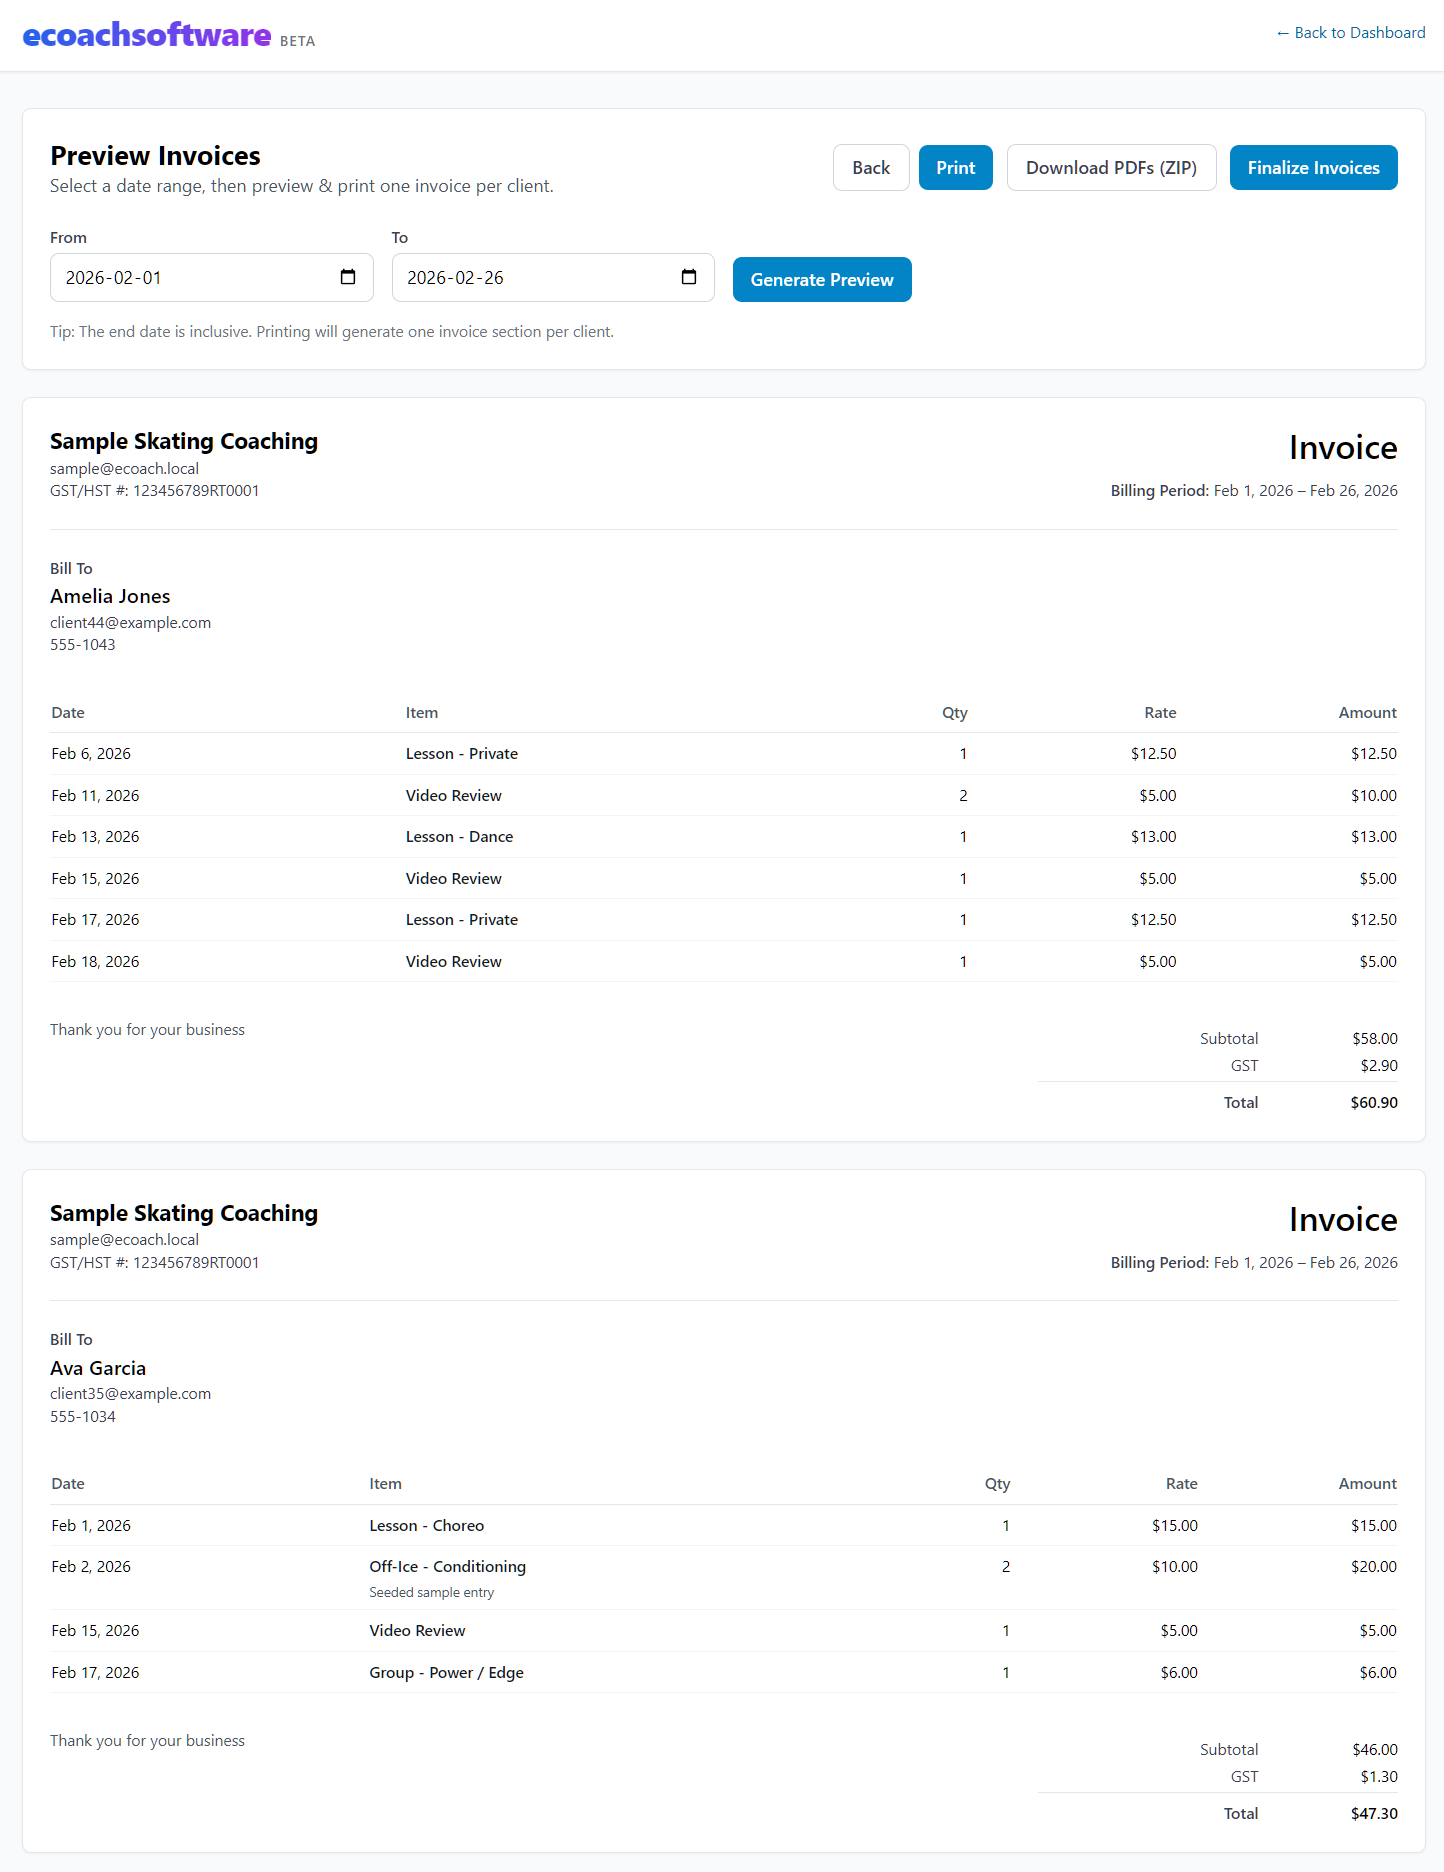
Task: Click the ecoachsoftware logo
Action: tap(147, 35)
